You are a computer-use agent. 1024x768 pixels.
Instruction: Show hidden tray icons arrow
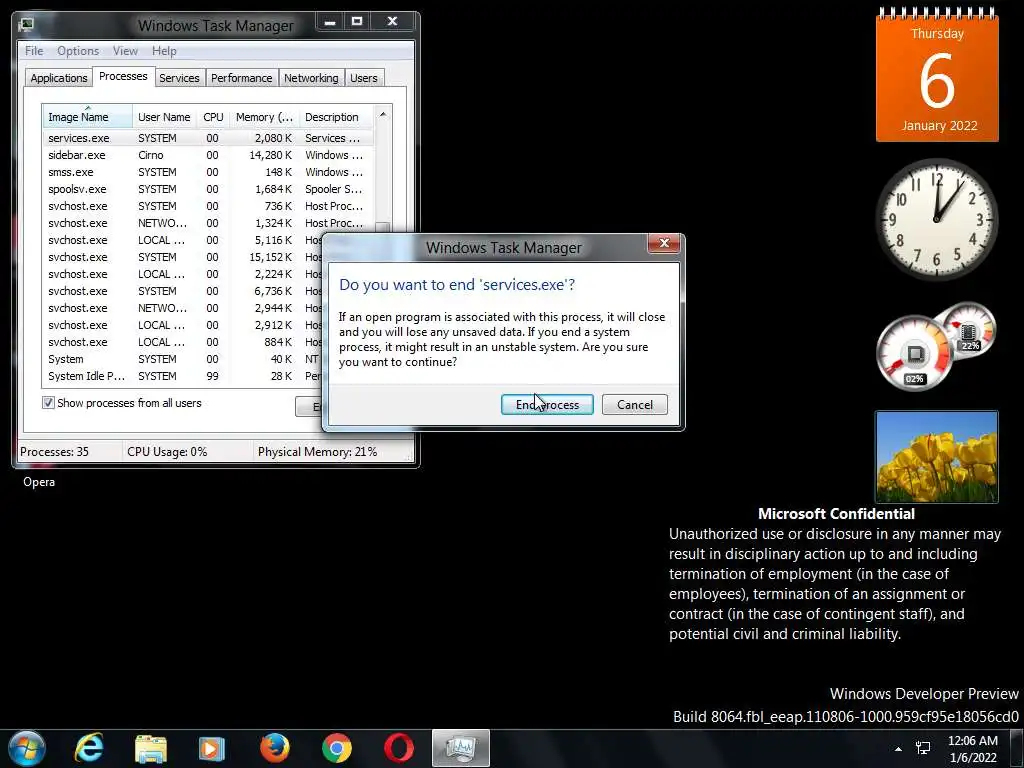899,748
